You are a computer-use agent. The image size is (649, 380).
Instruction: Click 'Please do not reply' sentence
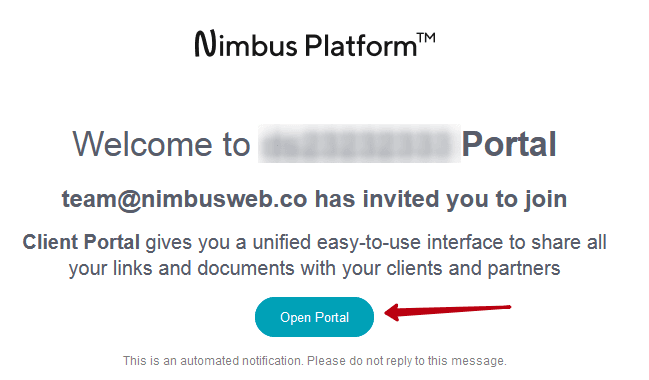pyautogui.click(x=406, y=361)
